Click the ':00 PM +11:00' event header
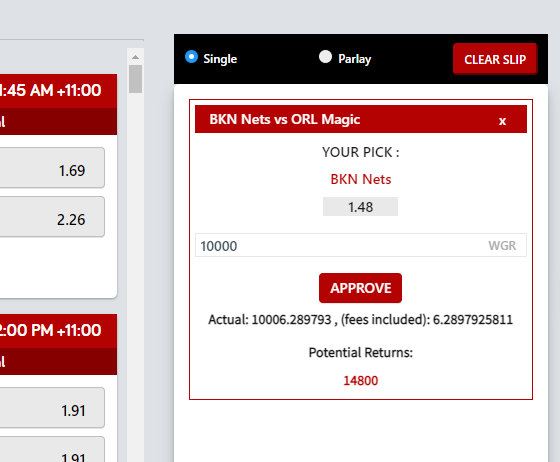This screenshot has height=462, width=560. point(59,331)
